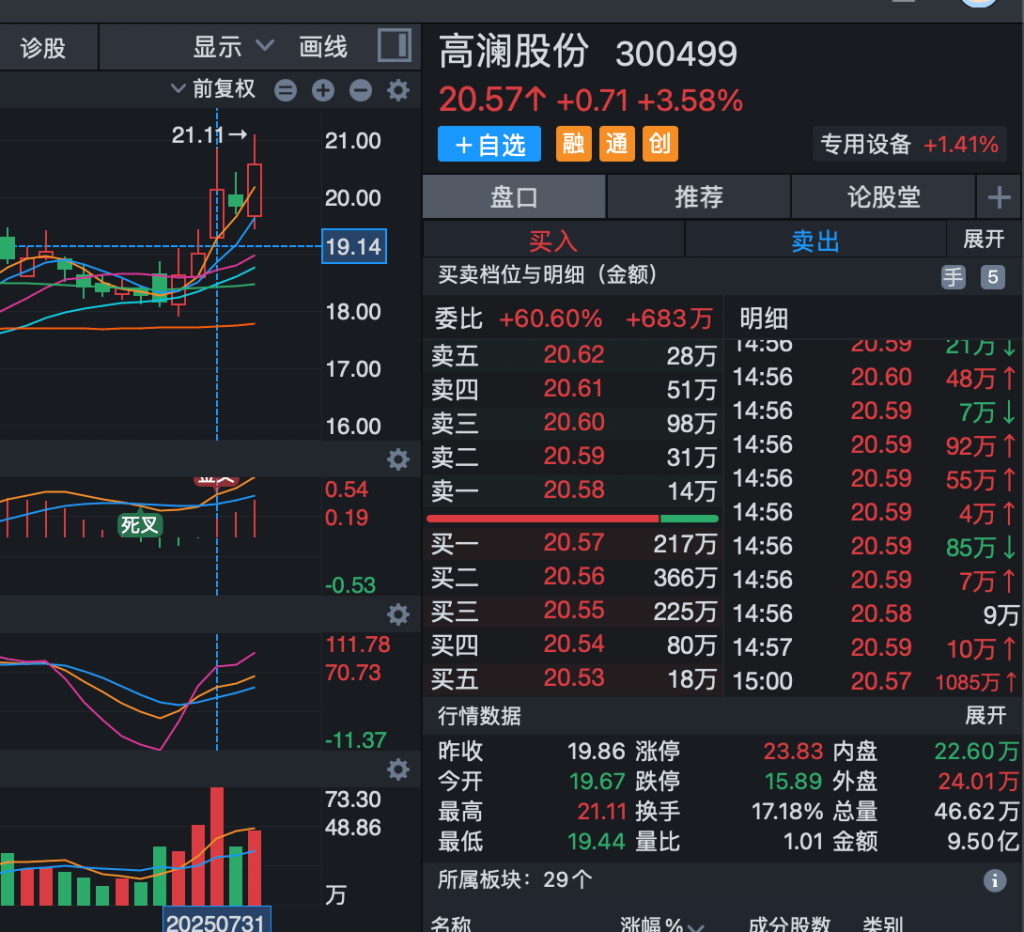Click the current price 20.57
This screenshot has height=932, width=1024.
(493, 101)
